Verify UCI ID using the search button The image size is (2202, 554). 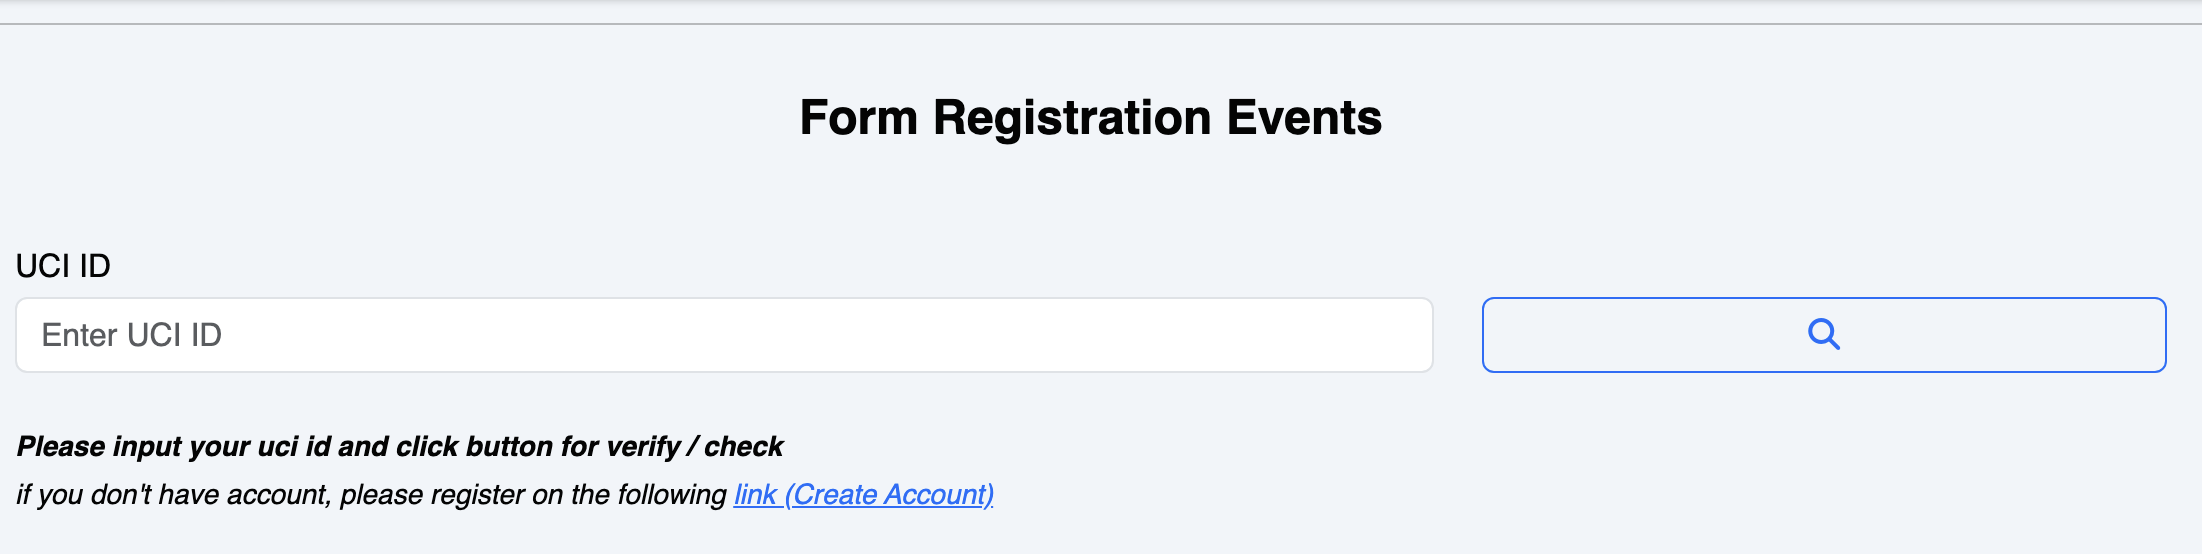click(1823, 334)
